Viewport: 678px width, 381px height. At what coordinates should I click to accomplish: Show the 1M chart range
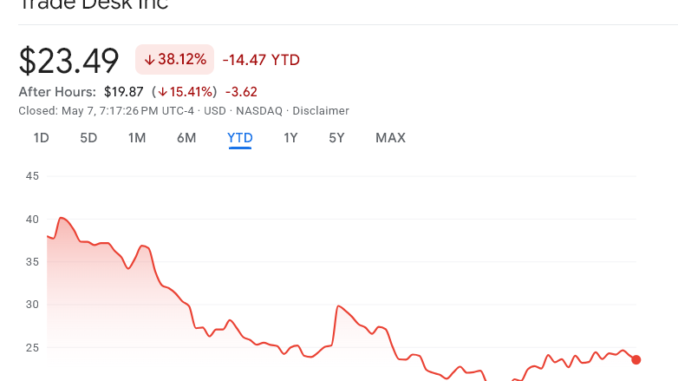(137, 138)
